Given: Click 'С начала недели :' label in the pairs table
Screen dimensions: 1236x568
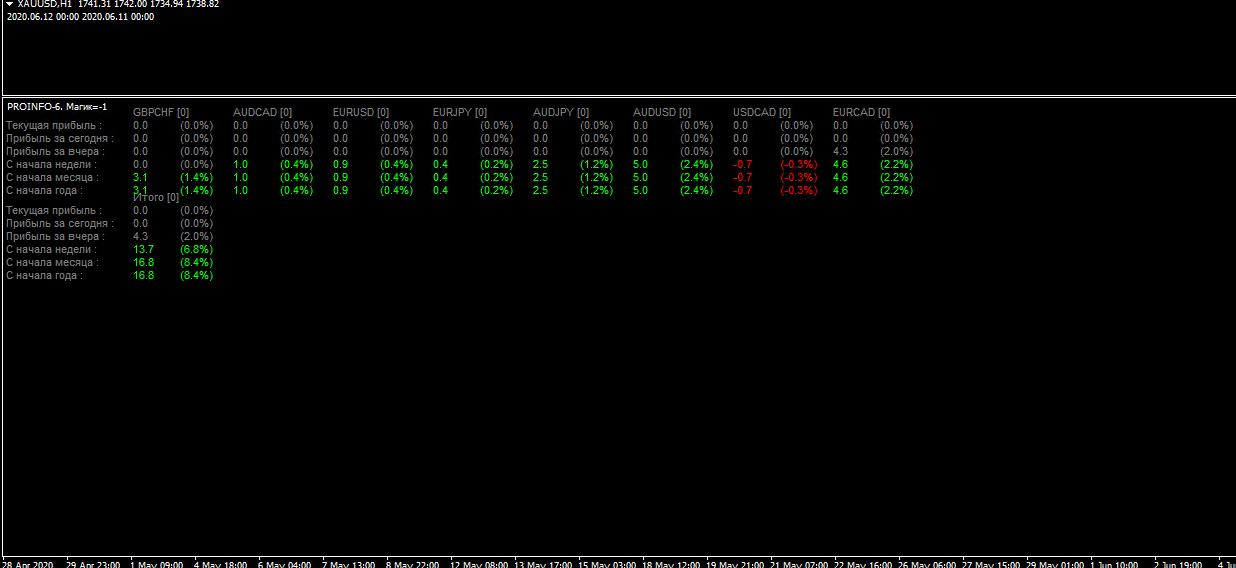Looking at the screenshot, I should click(52, 165).
